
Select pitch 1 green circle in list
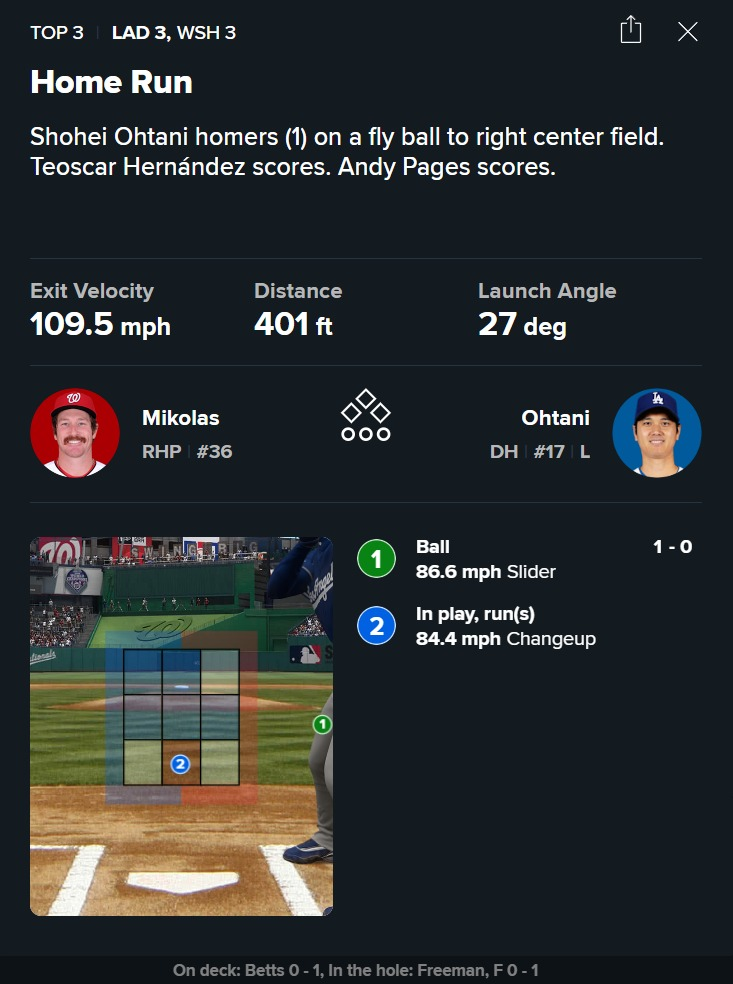[377, 559]
